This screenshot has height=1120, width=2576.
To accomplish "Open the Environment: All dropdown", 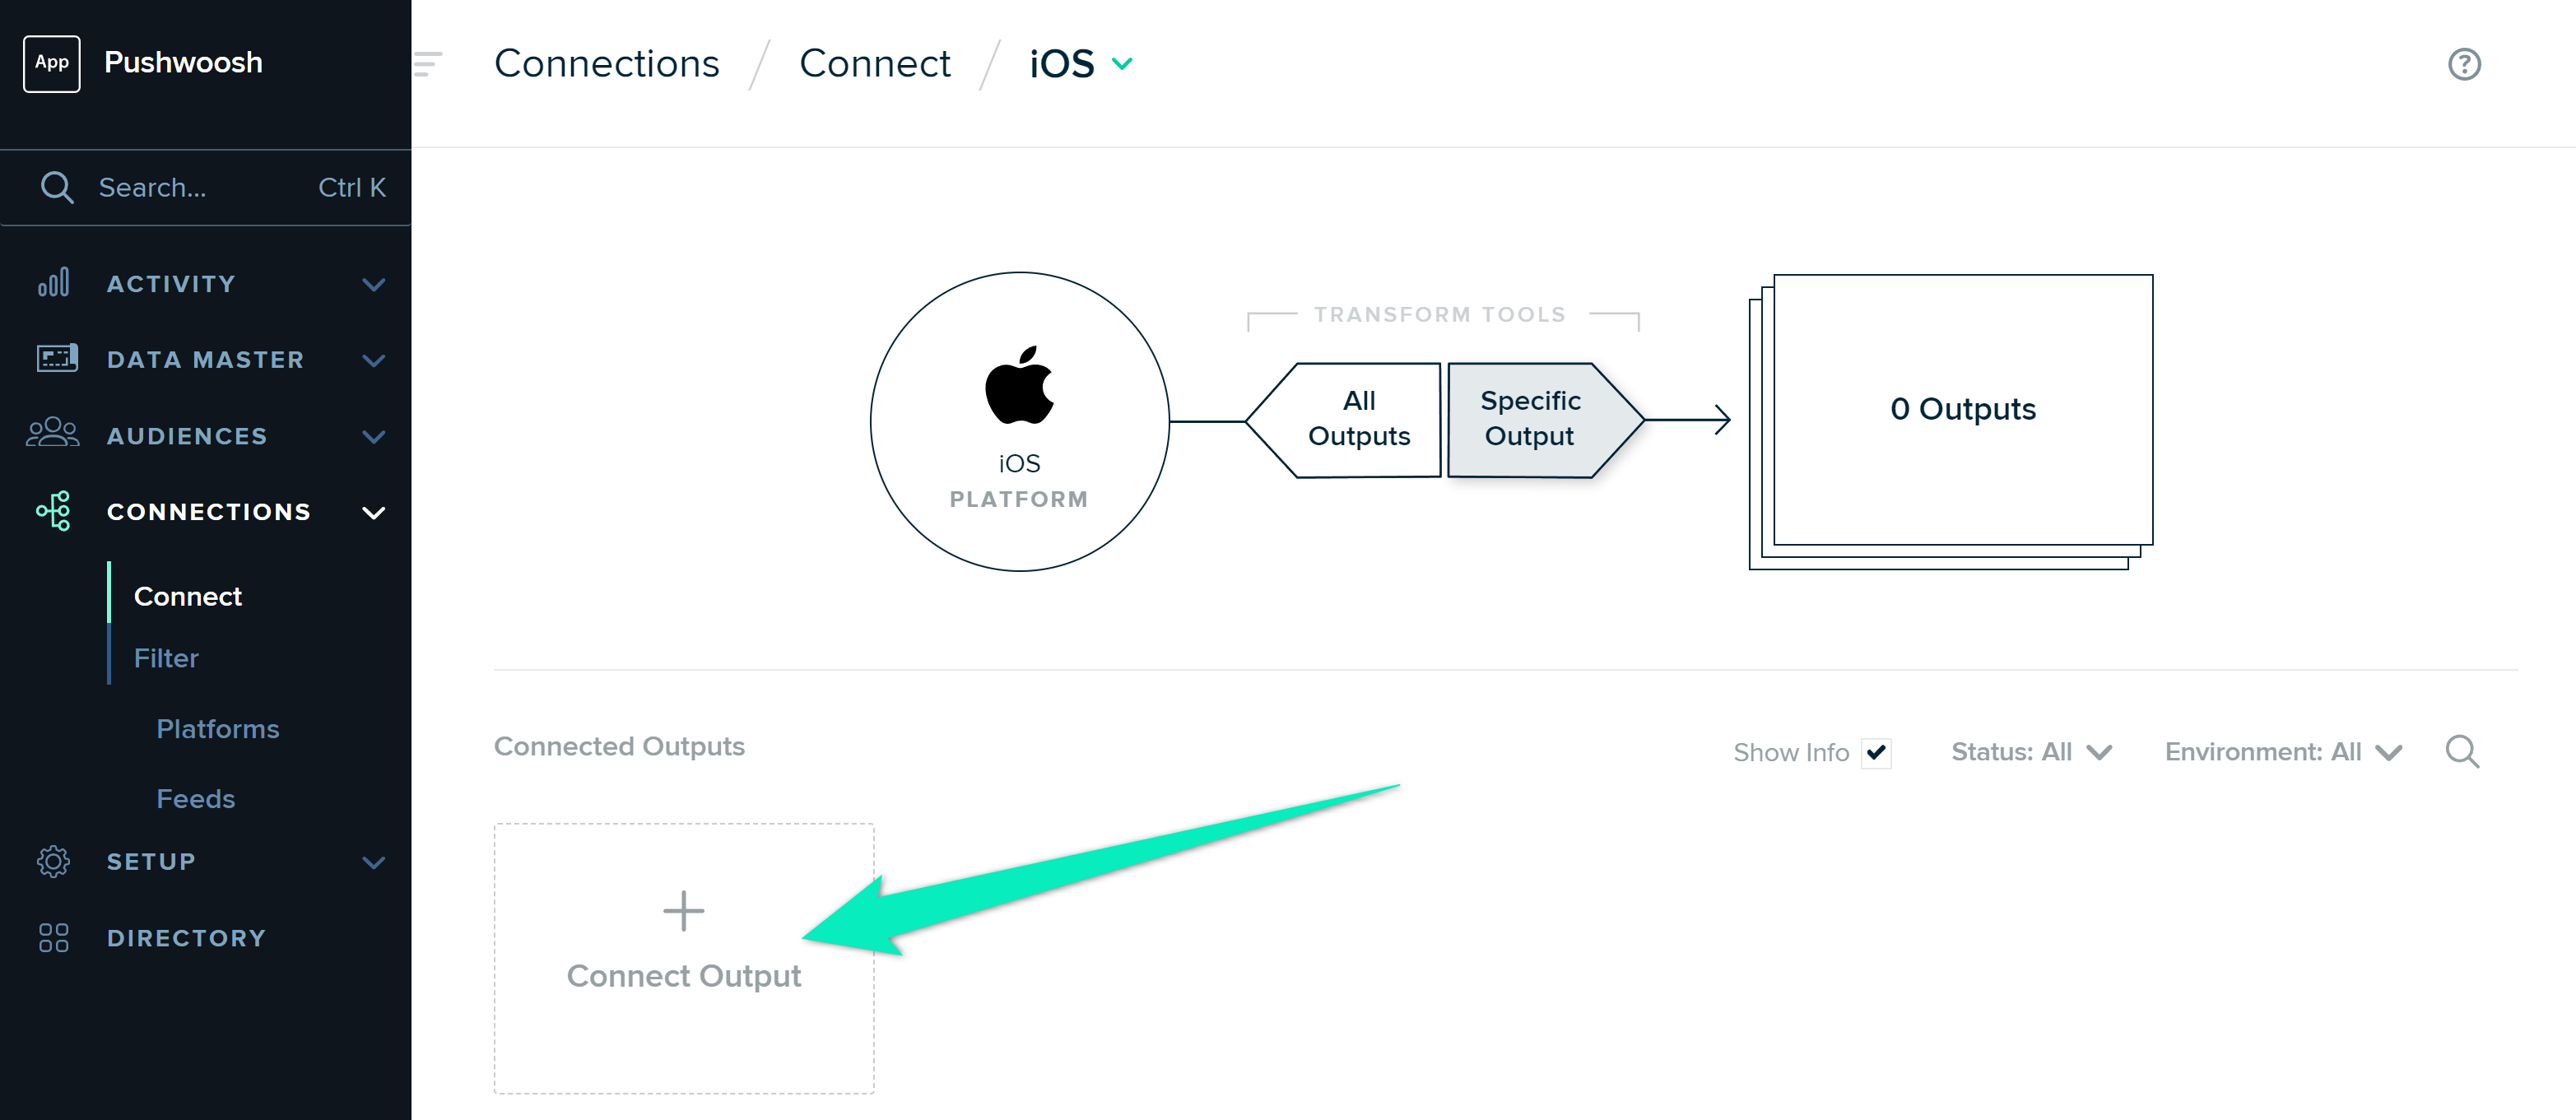I will click(2283, 752).
